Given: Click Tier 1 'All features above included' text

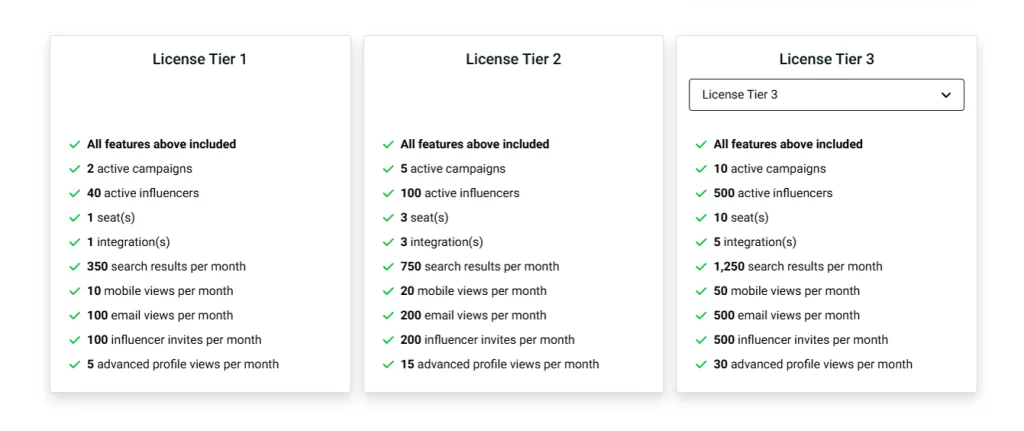Looking at the screenshot, I should [x=161, y=144].
